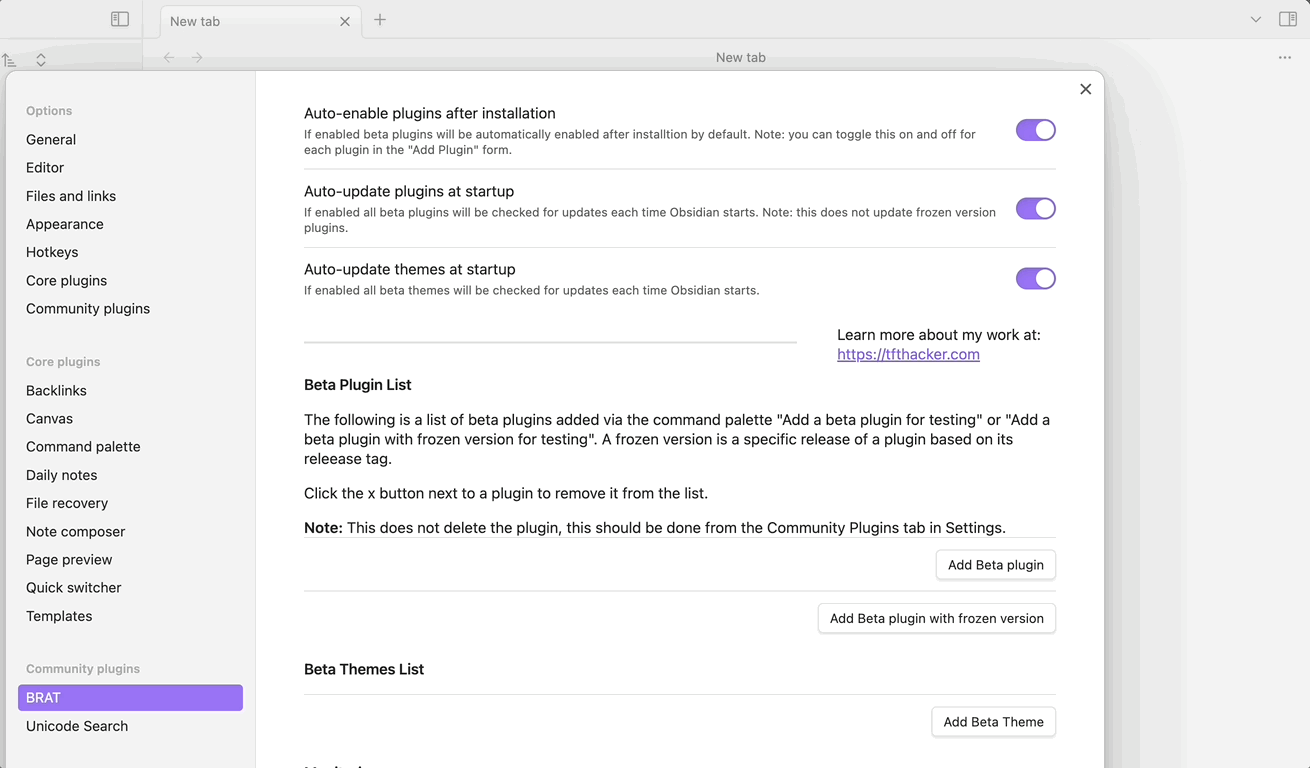Click 'Learn more about my work at:' text
This screenshot has width=1310, height=768.
(x=939, y=335)
